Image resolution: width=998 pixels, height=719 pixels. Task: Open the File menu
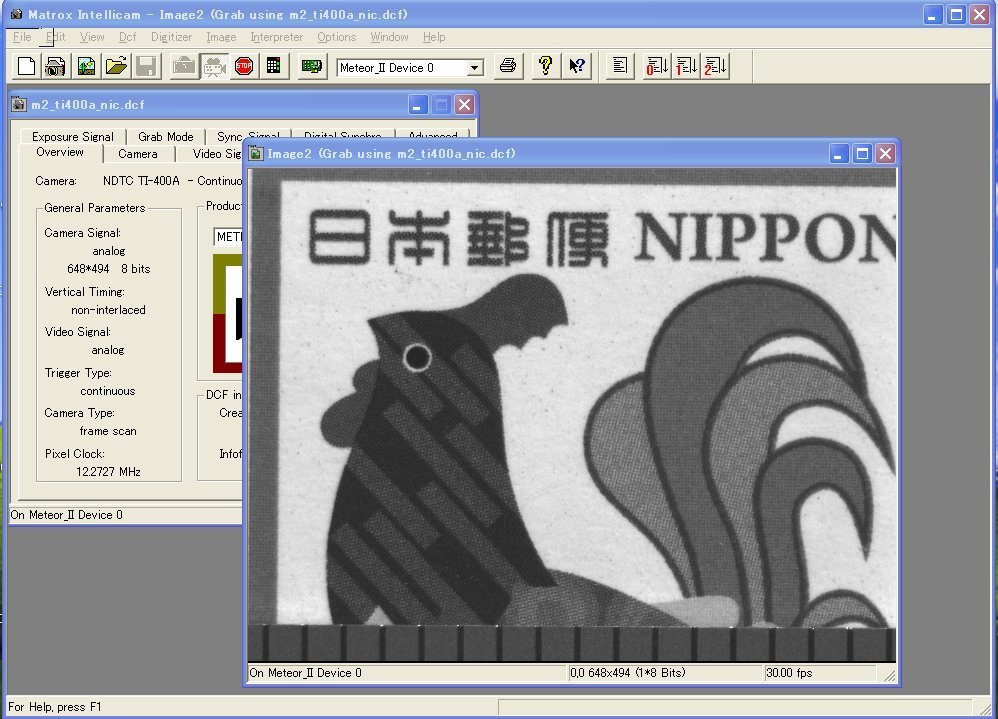(22, 37)
